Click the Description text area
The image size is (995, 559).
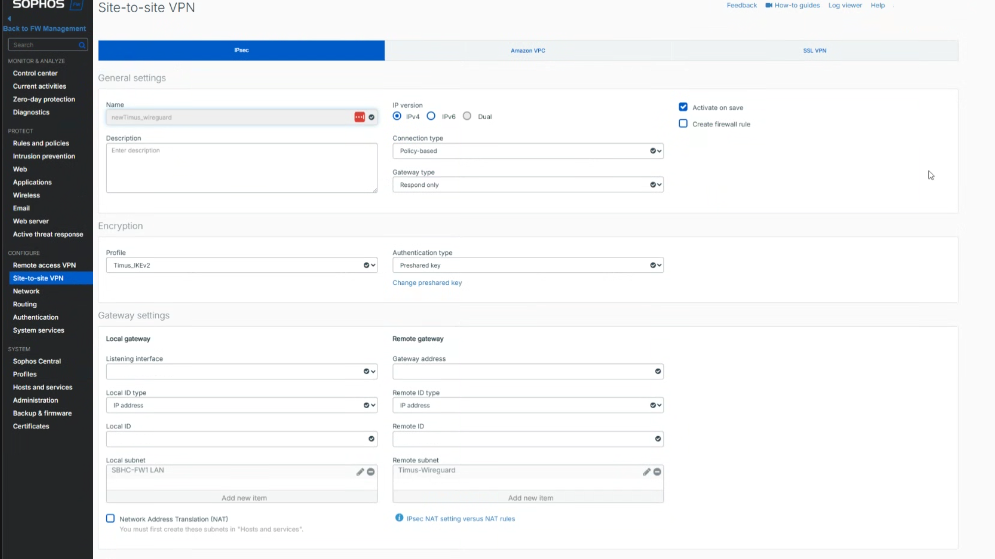click(x=242, y=168)
